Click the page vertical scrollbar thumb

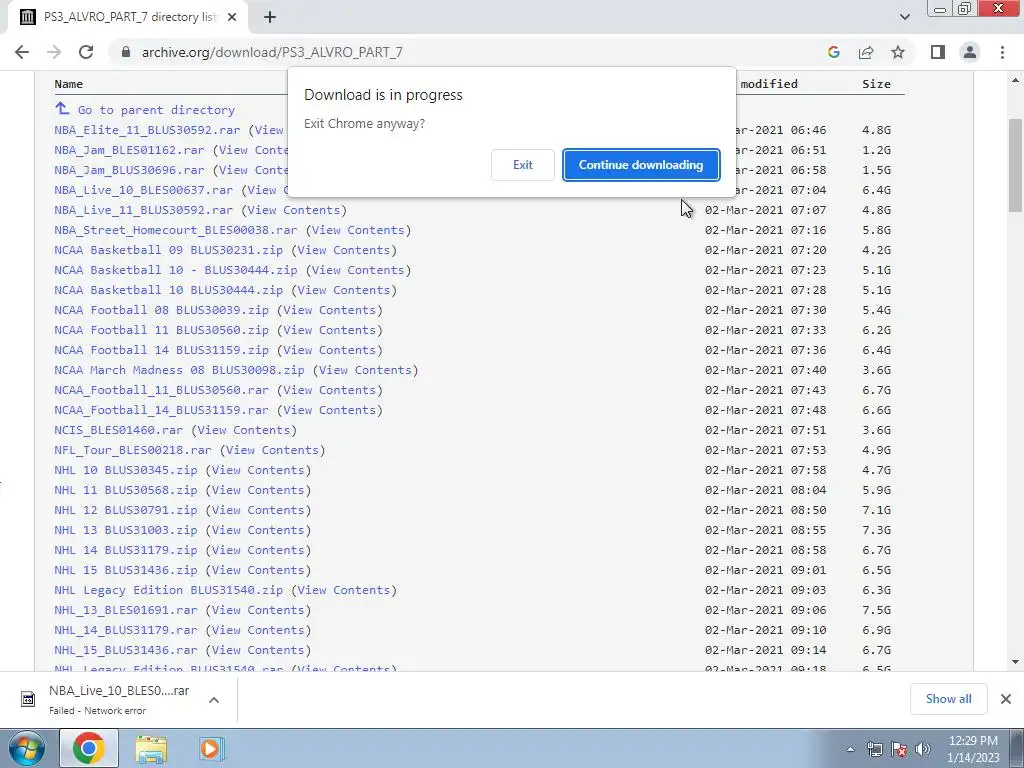(x=1015, y=165)
